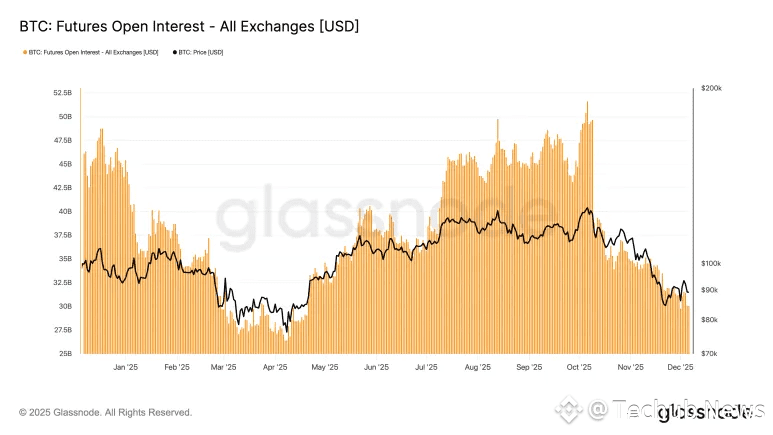Select the Apr '25 axis marker

click(275, 367)
